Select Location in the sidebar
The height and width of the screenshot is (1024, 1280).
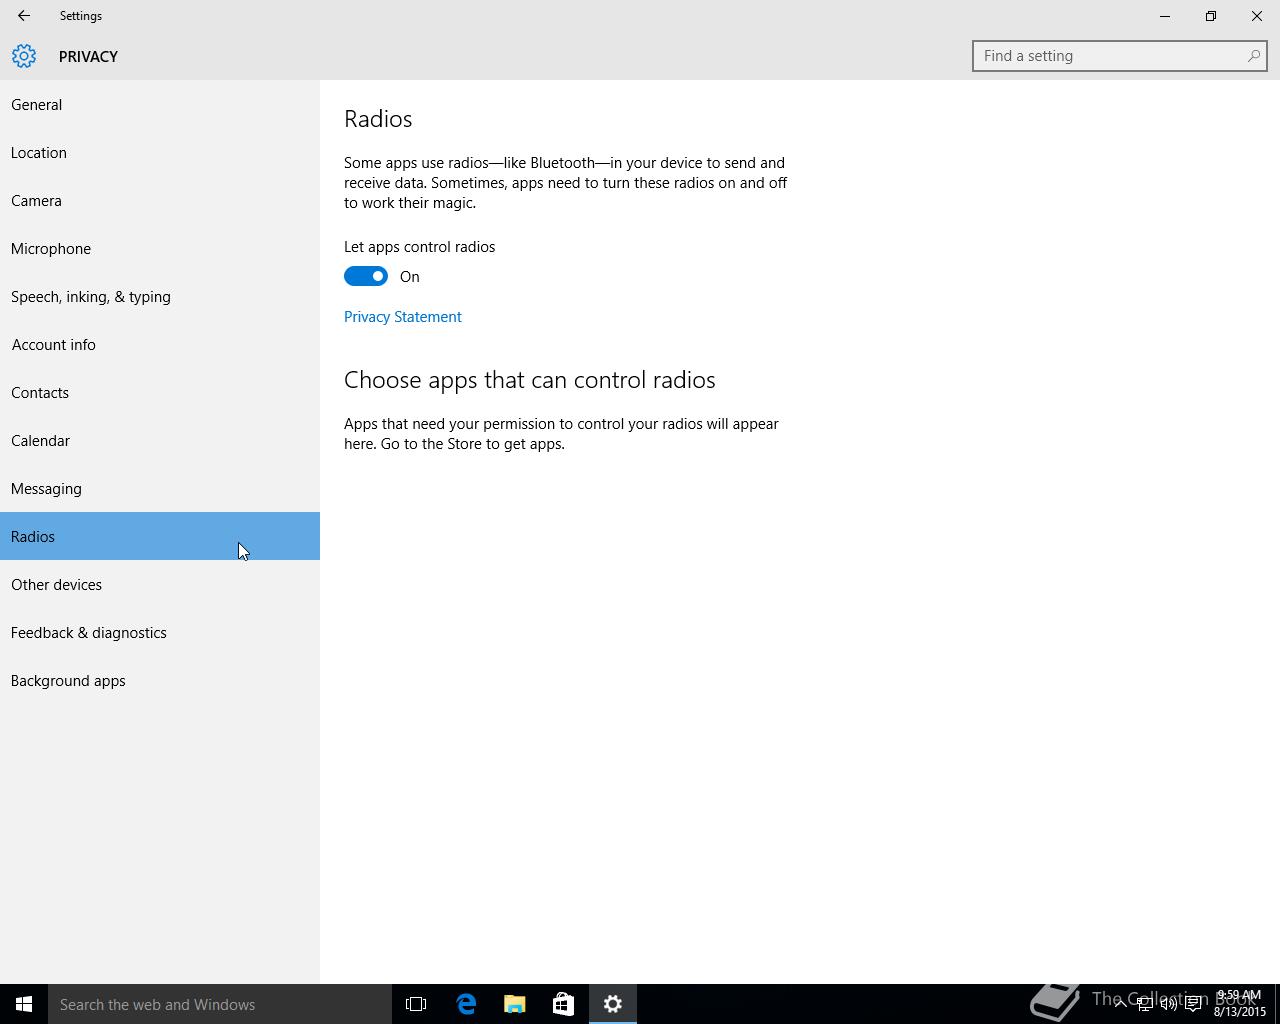coord(160,152)
